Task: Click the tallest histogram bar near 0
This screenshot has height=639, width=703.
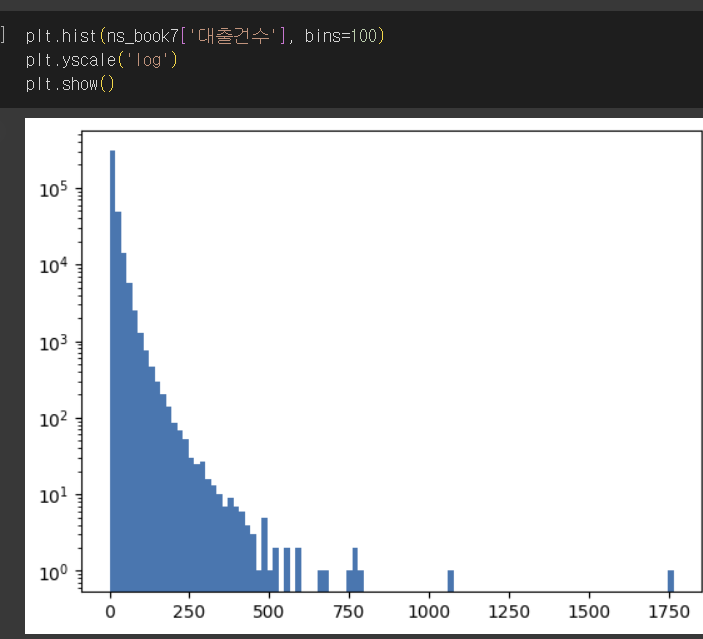Action: tap(113, 371)
